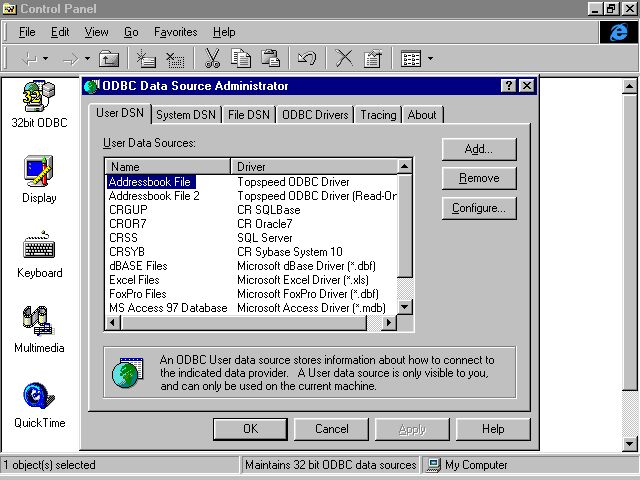640x480 pixels.
Task: Click the Add... button
Action: pos(479,149)
